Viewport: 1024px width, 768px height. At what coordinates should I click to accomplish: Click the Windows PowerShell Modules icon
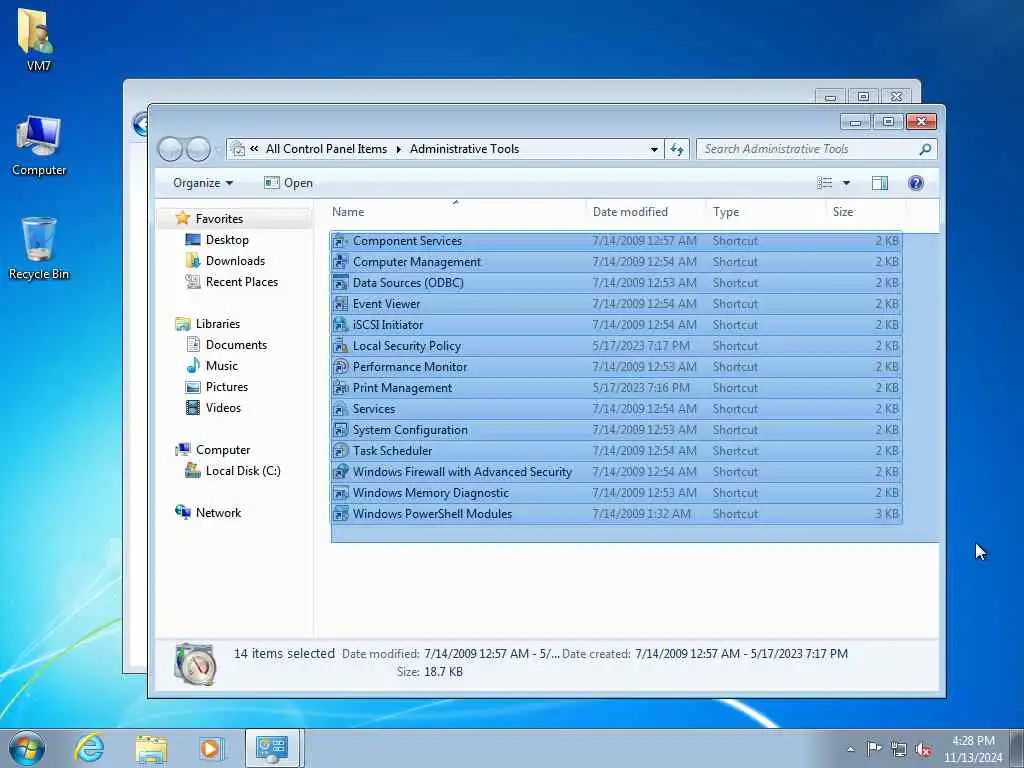(340, 513)
